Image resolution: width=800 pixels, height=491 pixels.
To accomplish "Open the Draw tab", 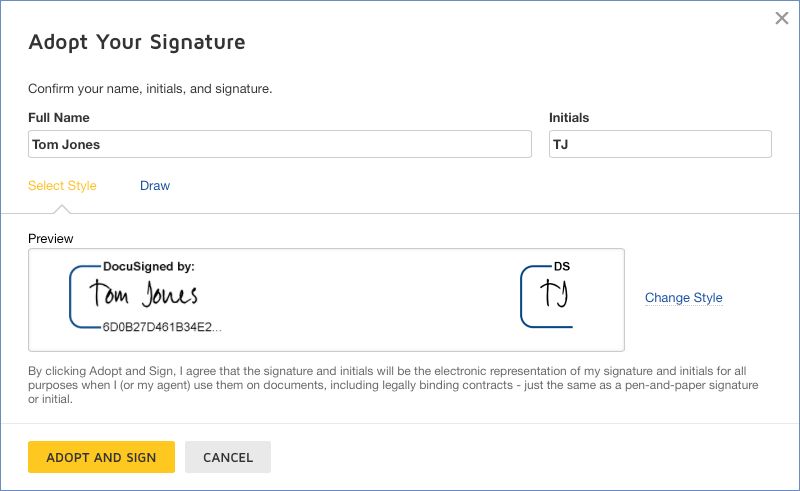I will [155, 186].
